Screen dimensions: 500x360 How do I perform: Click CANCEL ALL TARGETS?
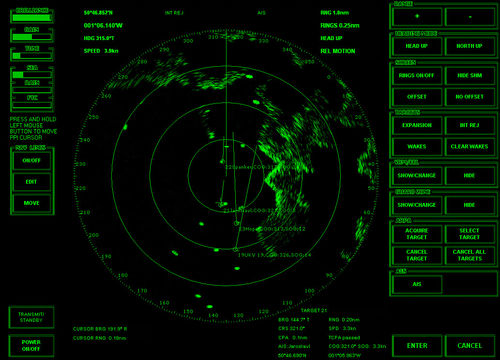[470, 255]
